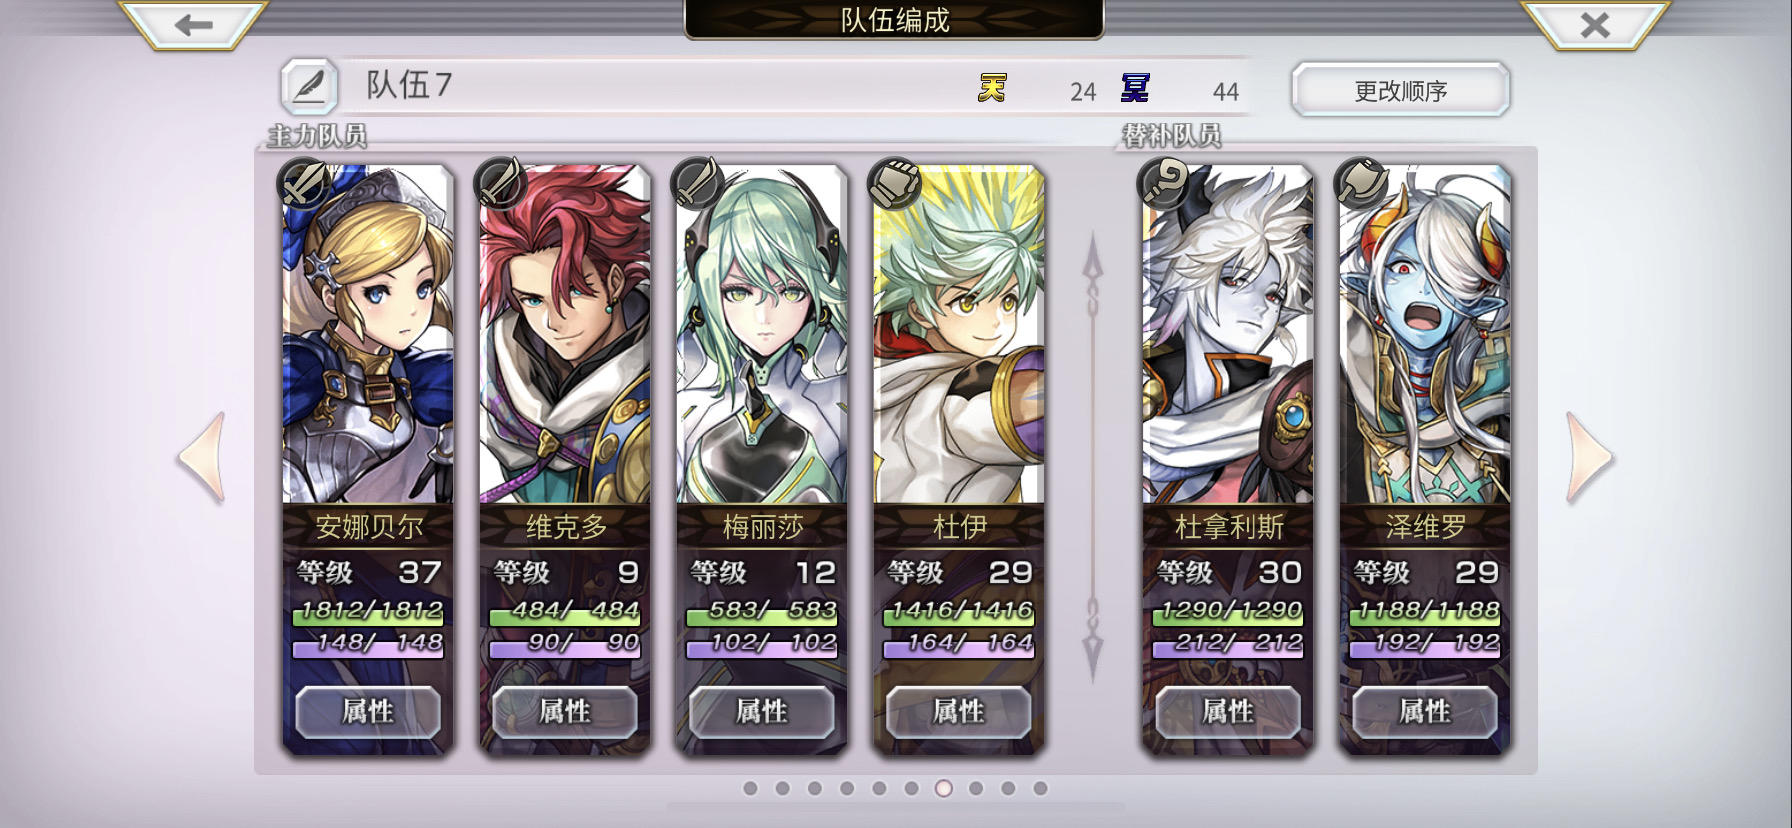Click the yellow 天 element icon
Viewport: 1792px width, 828px height.
pos(991,89)
